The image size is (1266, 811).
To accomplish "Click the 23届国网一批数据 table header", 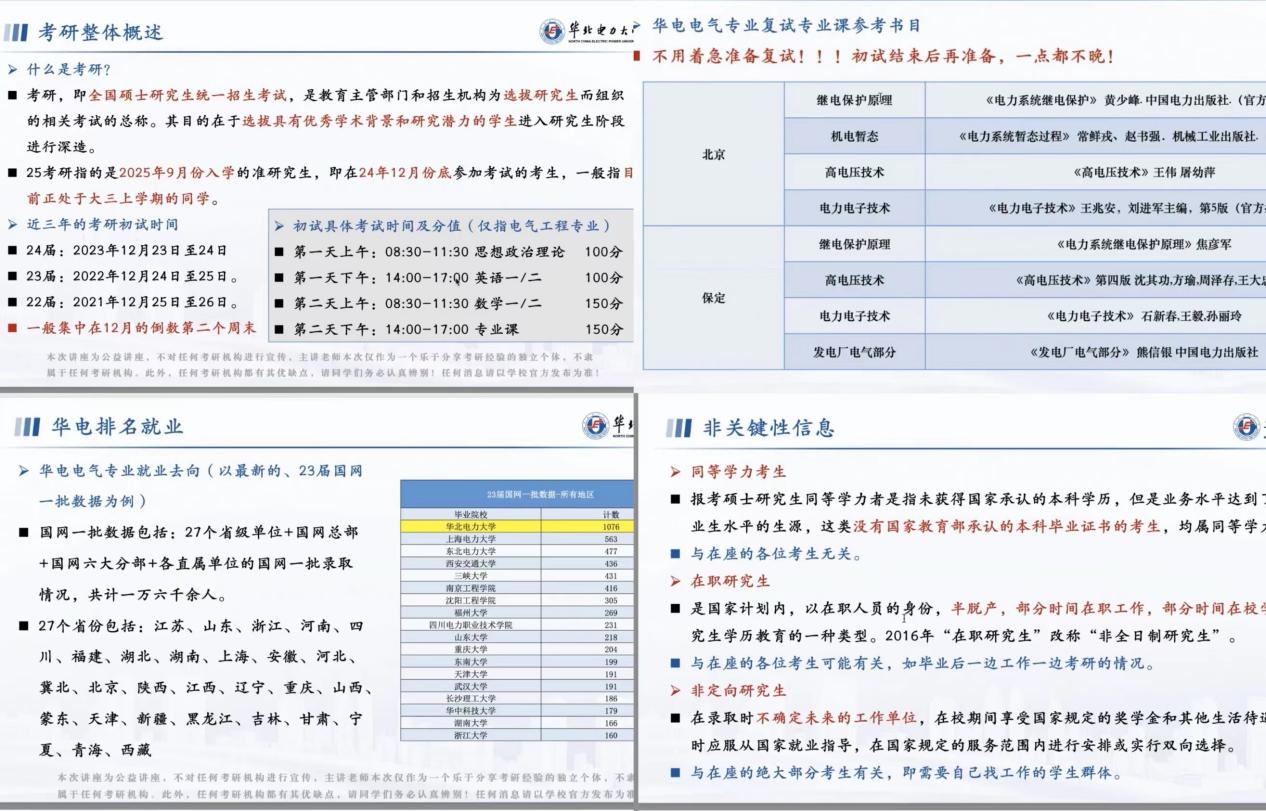I will click(517, 494).
